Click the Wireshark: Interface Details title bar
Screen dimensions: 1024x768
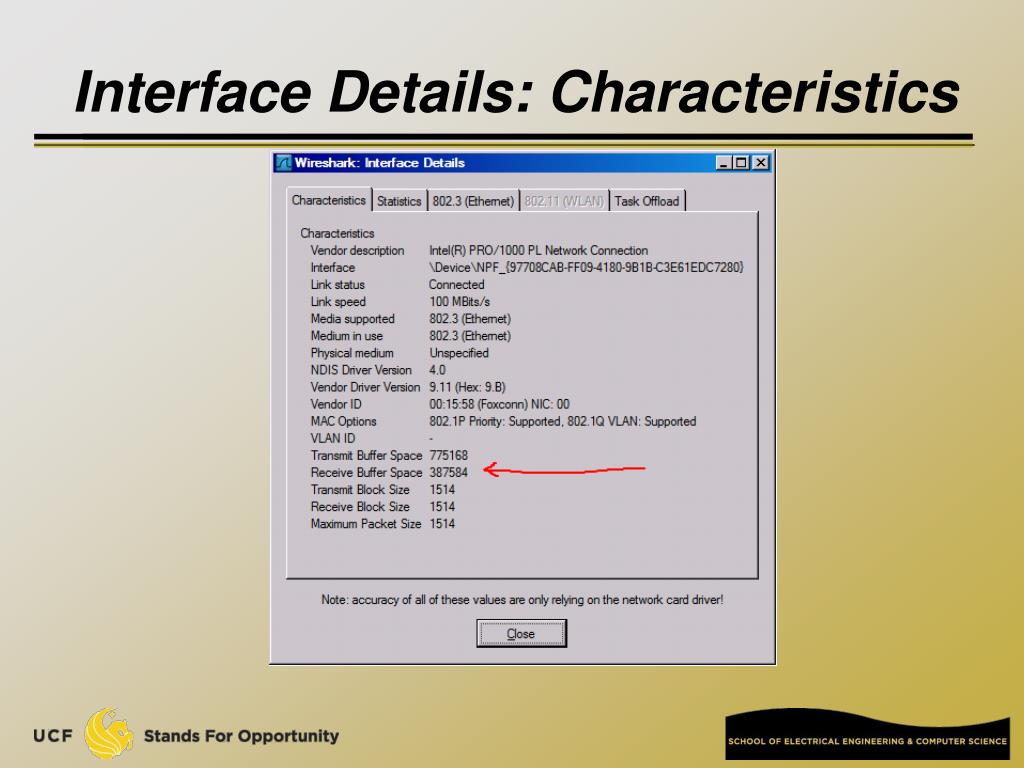[x=522, y=163]
